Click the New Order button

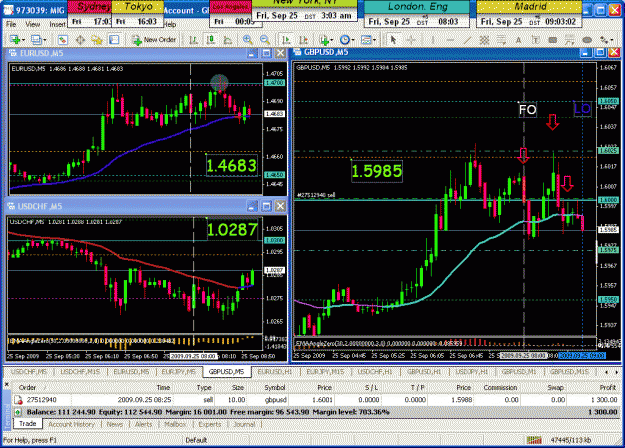click(x=154, y=39)
